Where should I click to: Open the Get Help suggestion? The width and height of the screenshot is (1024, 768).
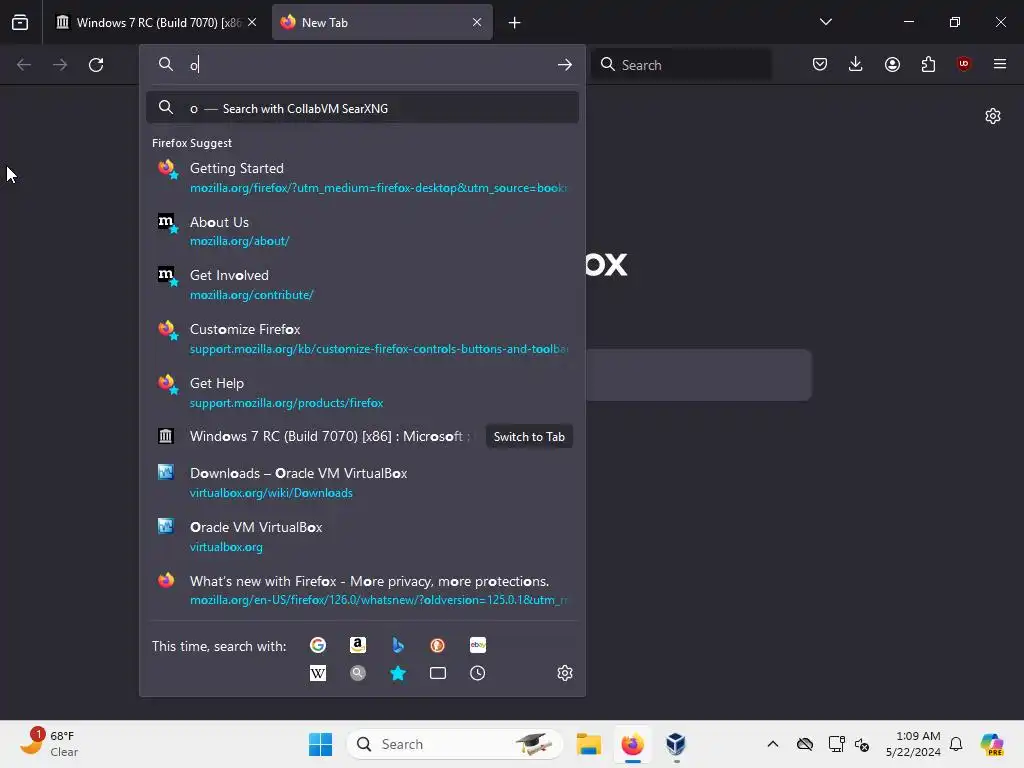tap(362, 392)
